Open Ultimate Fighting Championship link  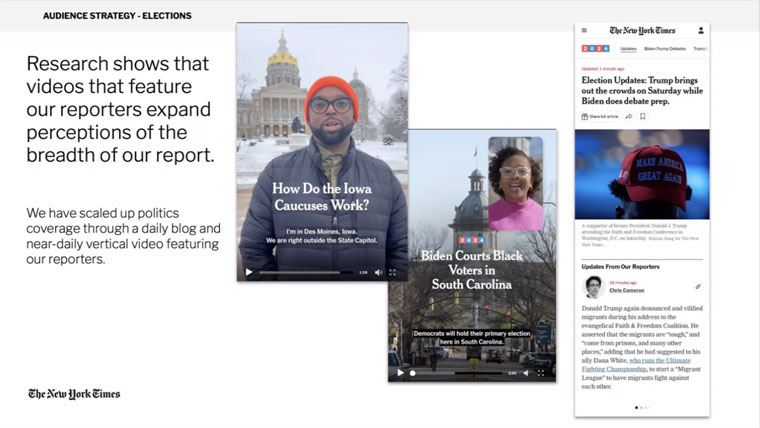636,365
